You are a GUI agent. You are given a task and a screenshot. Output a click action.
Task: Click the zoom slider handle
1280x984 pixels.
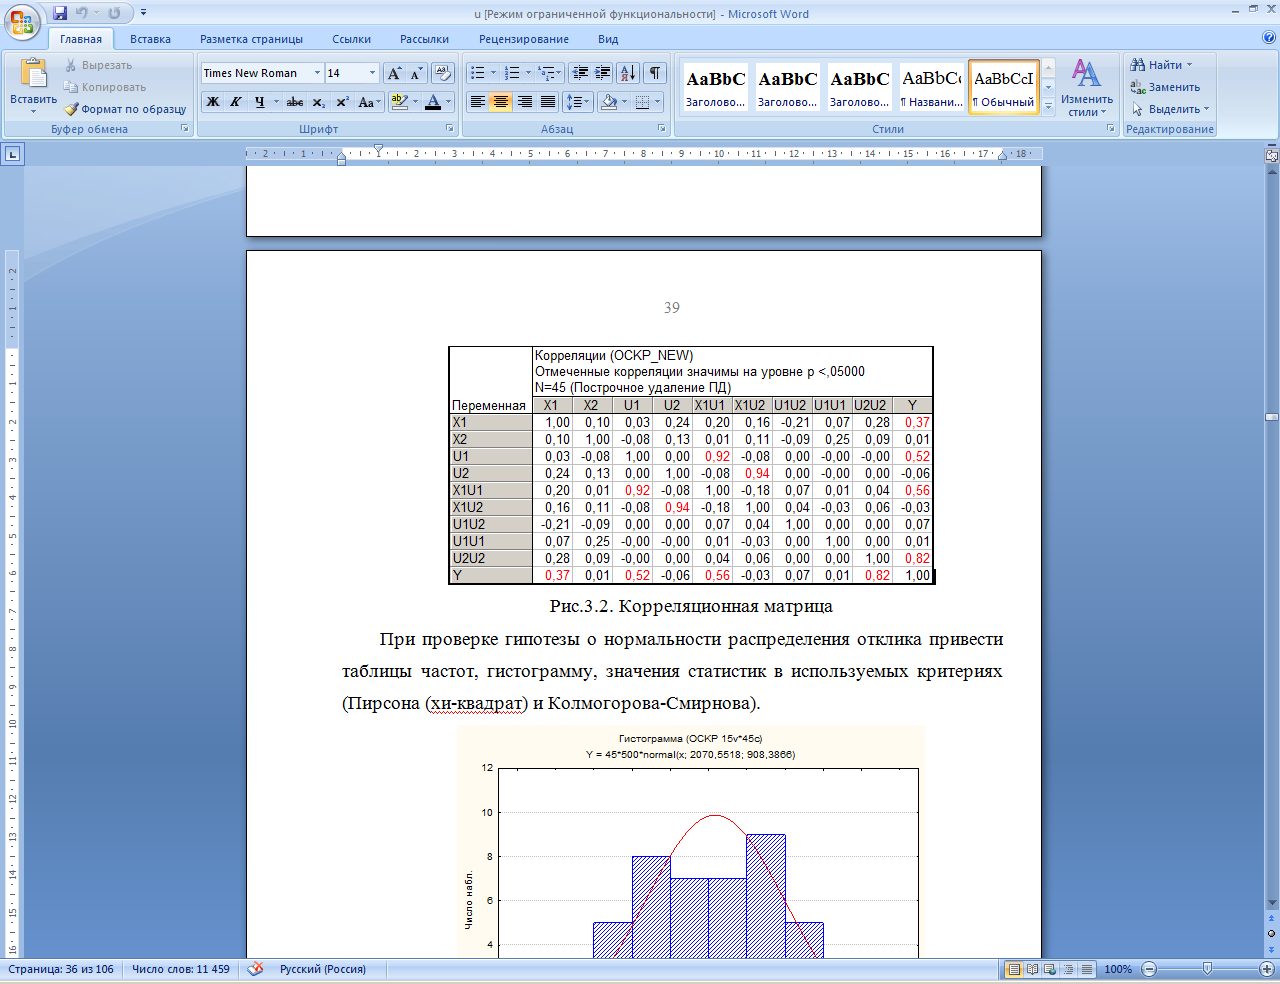[1208, 969]
